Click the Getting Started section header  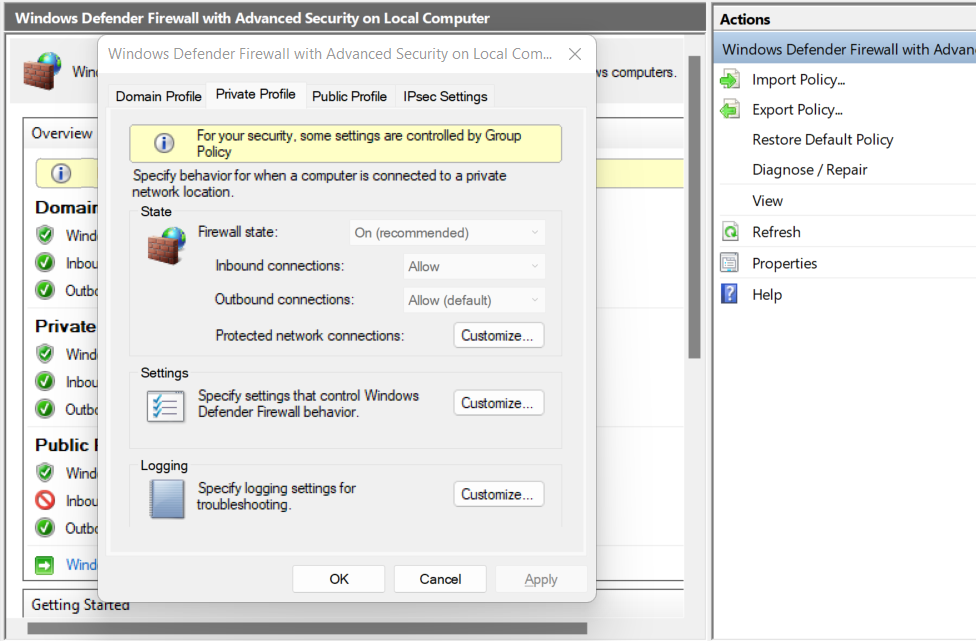pyautogui.click(x=80, y=605)
